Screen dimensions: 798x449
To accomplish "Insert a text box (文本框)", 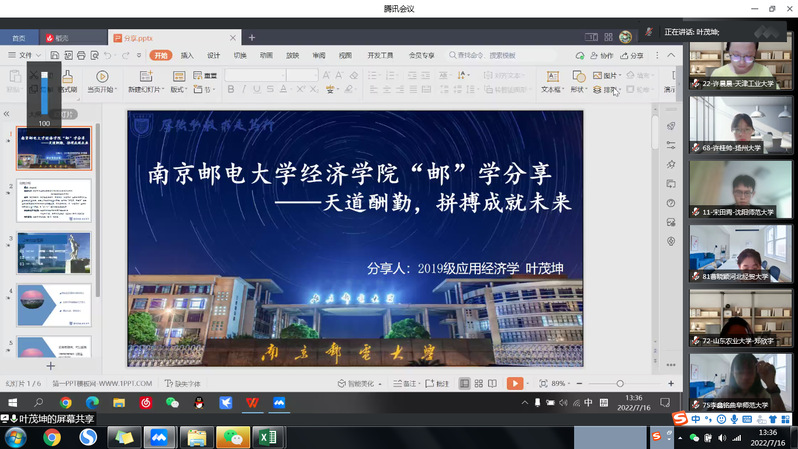I will pos(550,82).
